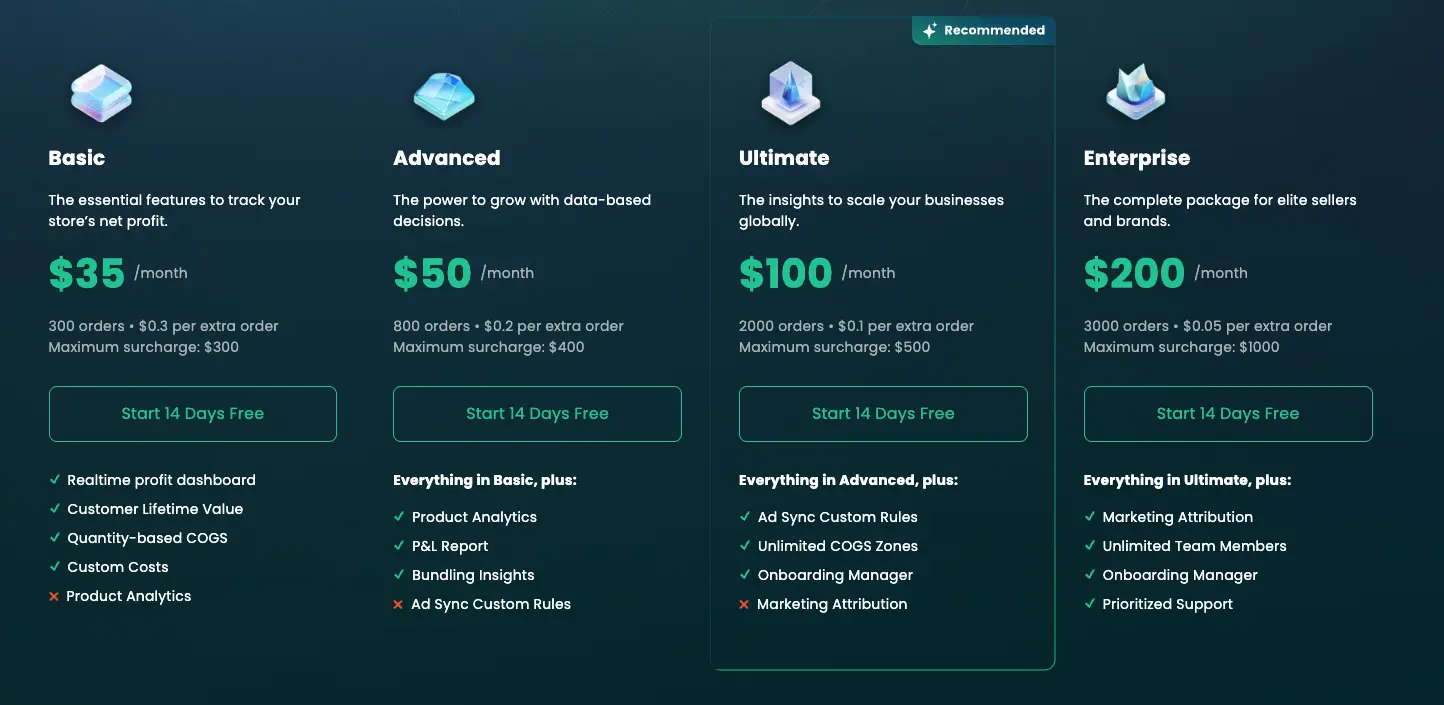Click the Customer Lifetime Value feature
1444x705 pixels.
[155, 509]
